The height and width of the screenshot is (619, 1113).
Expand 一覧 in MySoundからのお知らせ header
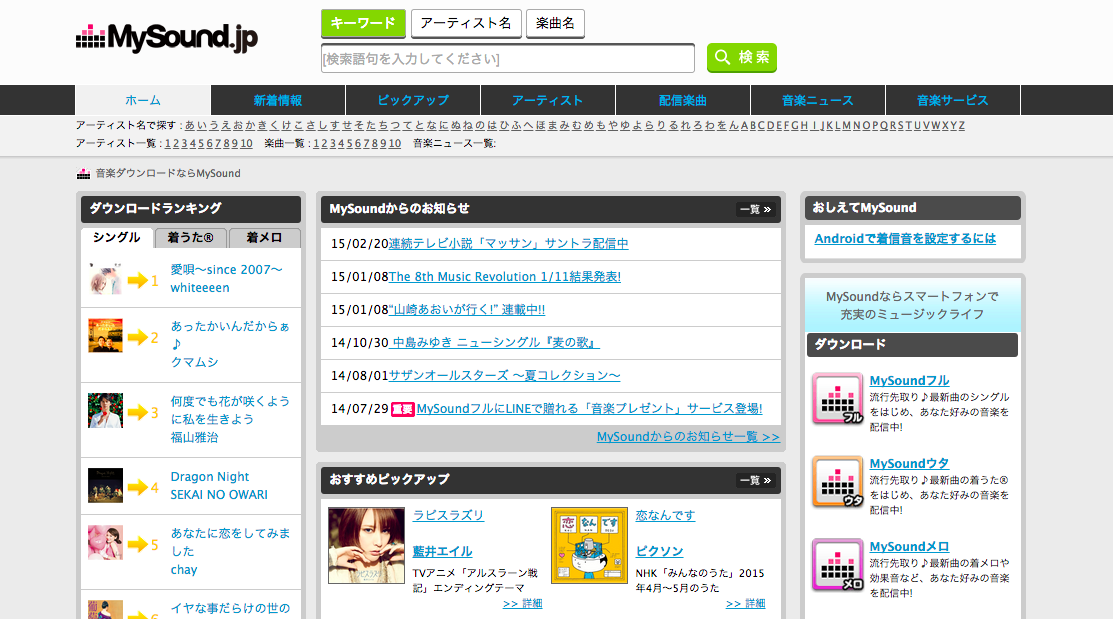(x=755, y=209)
